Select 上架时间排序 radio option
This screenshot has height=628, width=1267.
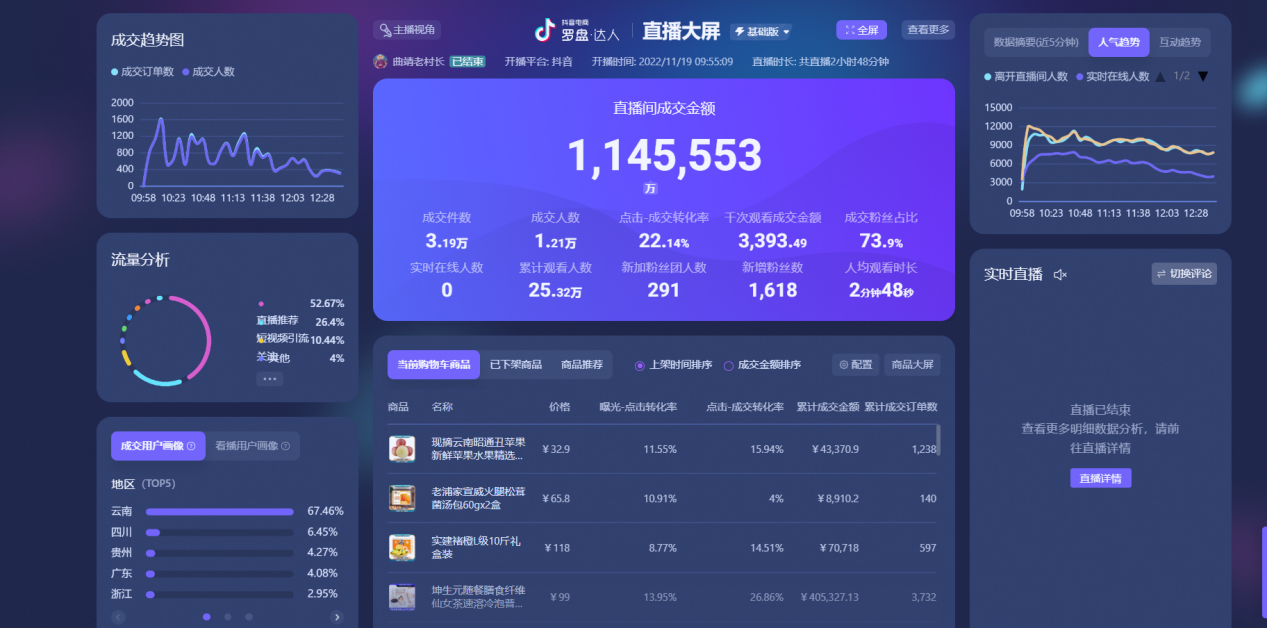click(640, 365)
